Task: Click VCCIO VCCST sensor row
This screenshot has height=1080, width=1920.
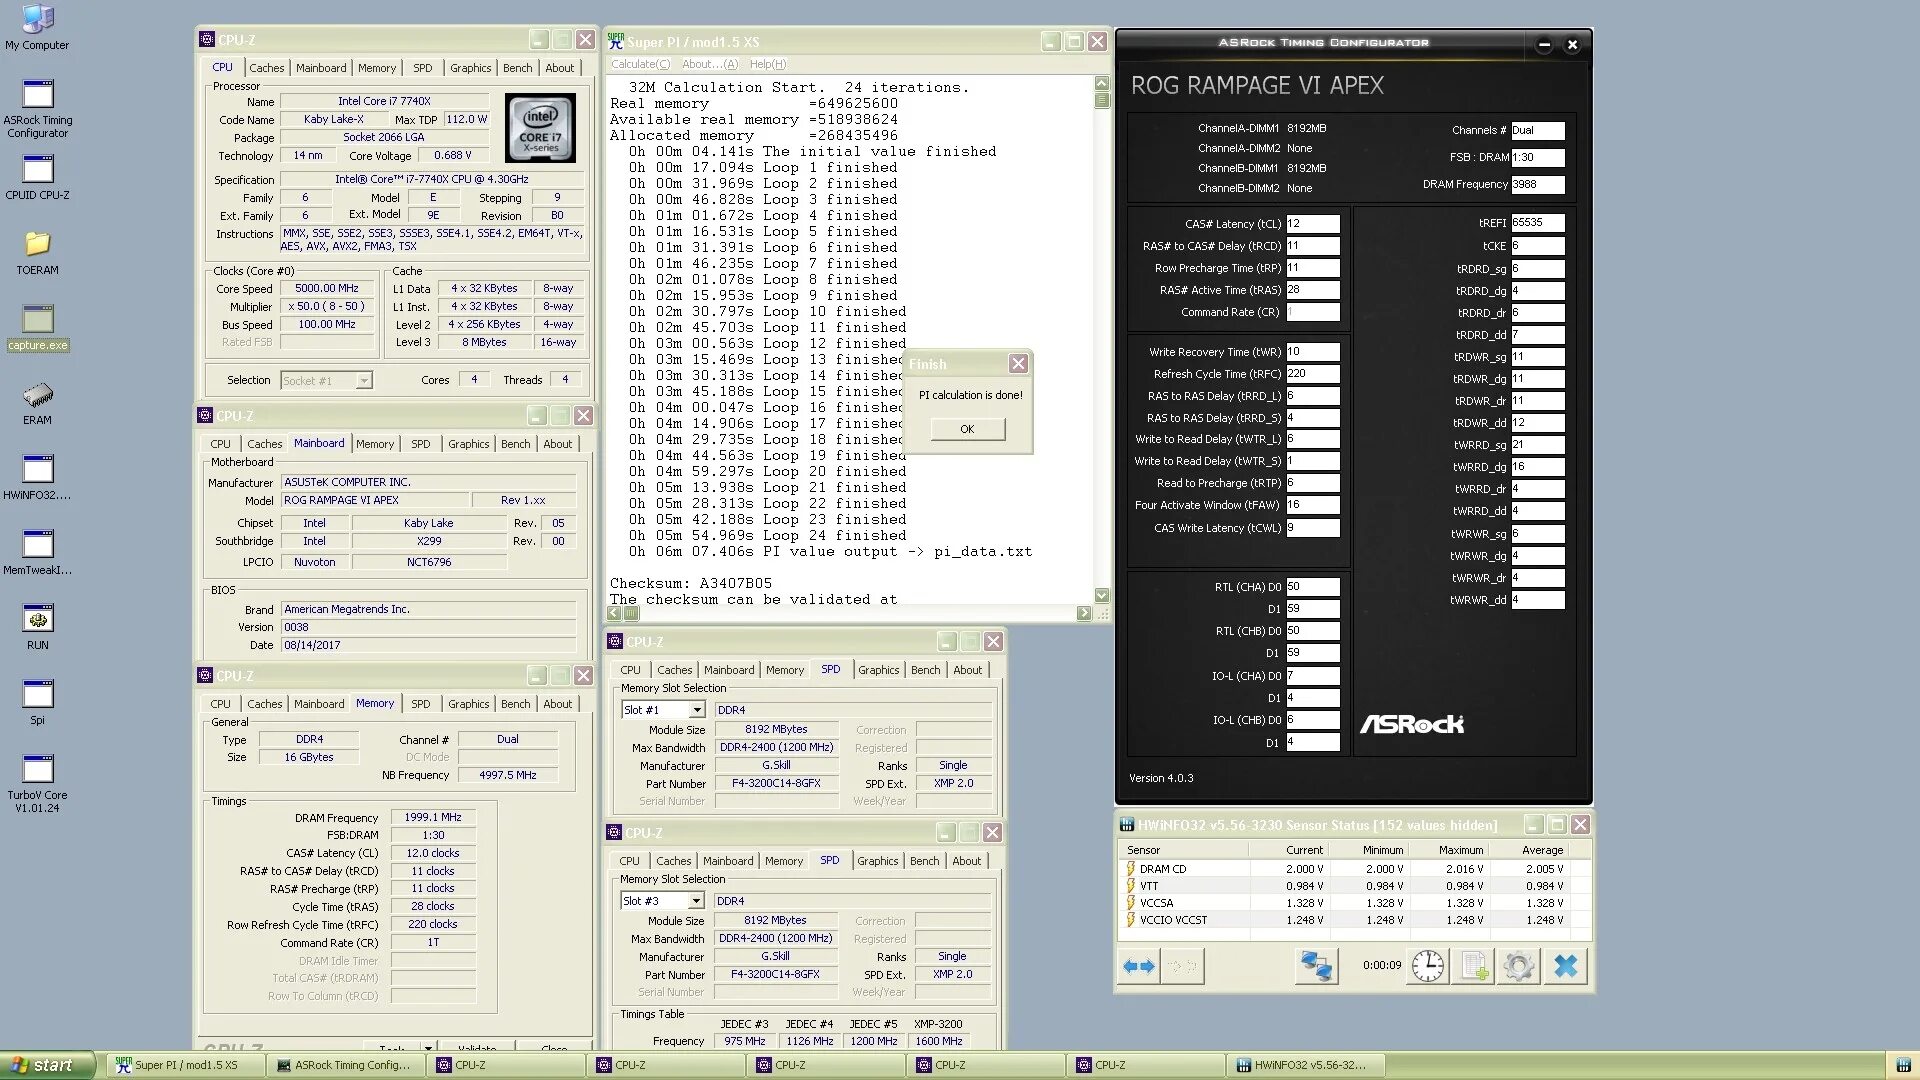Action: tap(1354, 920)
